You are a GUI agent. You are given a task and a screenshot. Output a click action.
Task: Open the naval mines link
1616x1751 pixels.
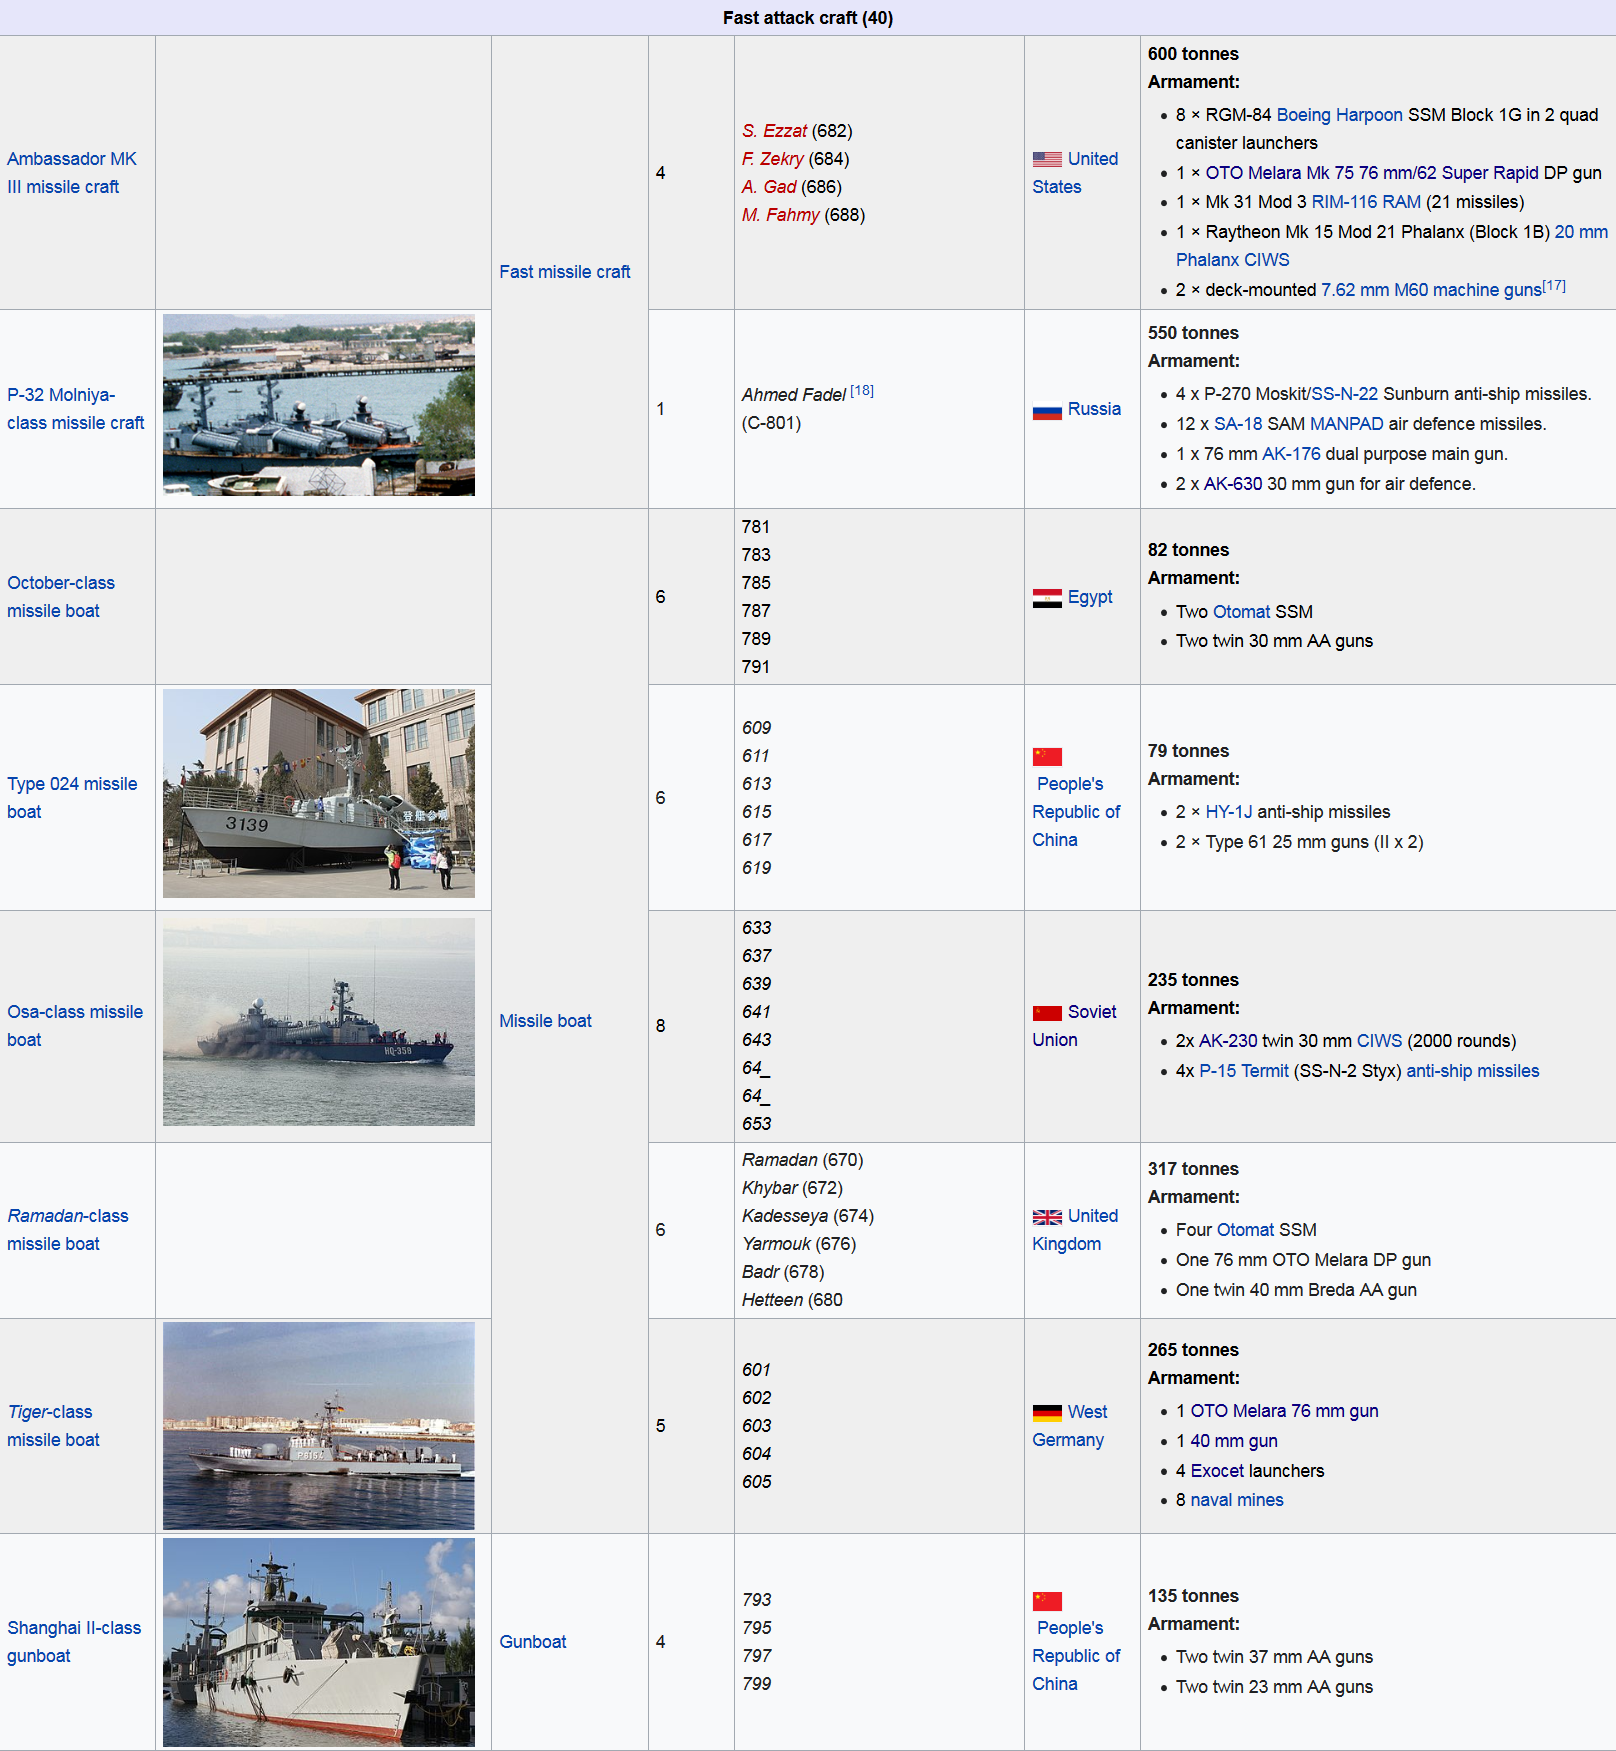[x=1237, y=1500]
